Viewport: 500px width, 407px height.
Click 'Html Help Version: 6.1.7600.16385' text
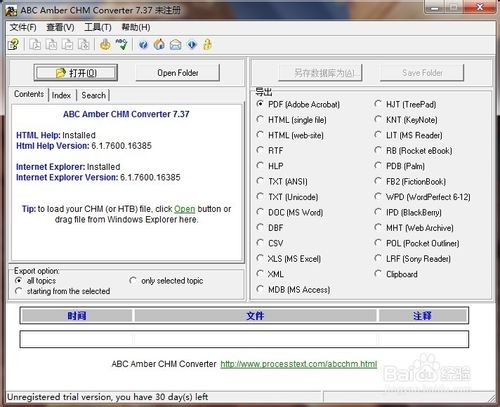pos(84,146)
